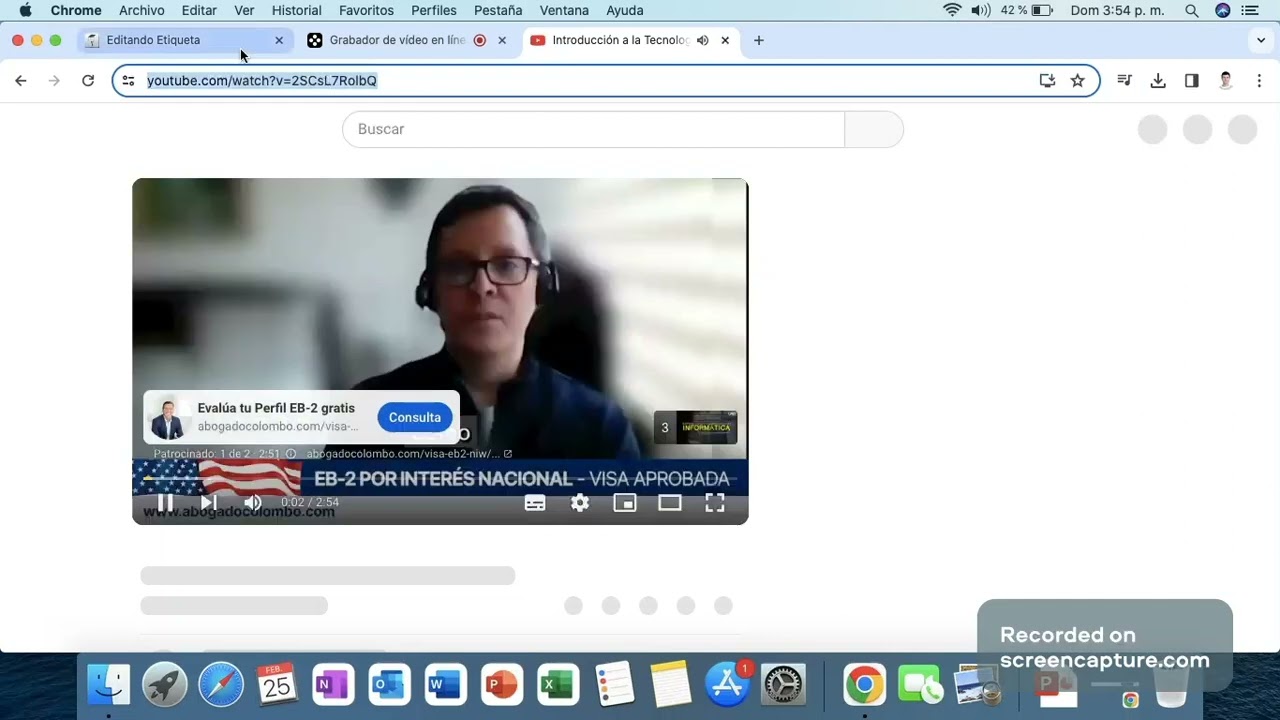Launch Safari from the Dock

tap(221, 685)
